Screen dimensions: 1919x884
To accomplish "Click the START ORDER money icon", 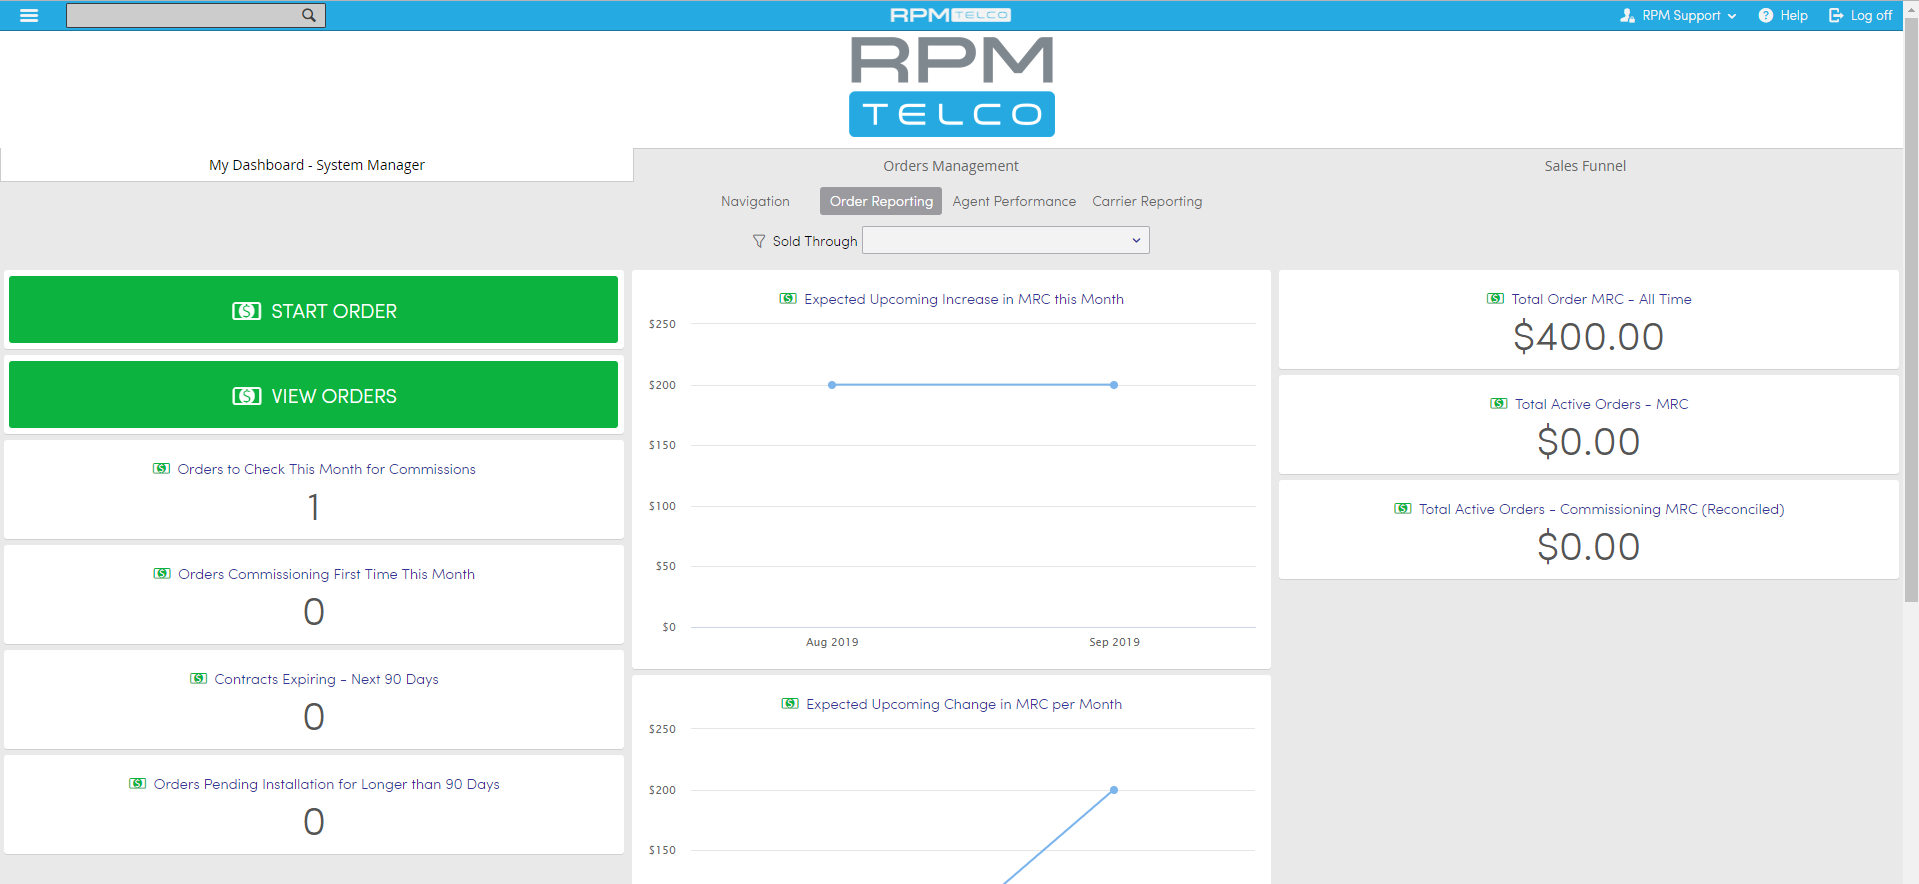I will 246,311.
